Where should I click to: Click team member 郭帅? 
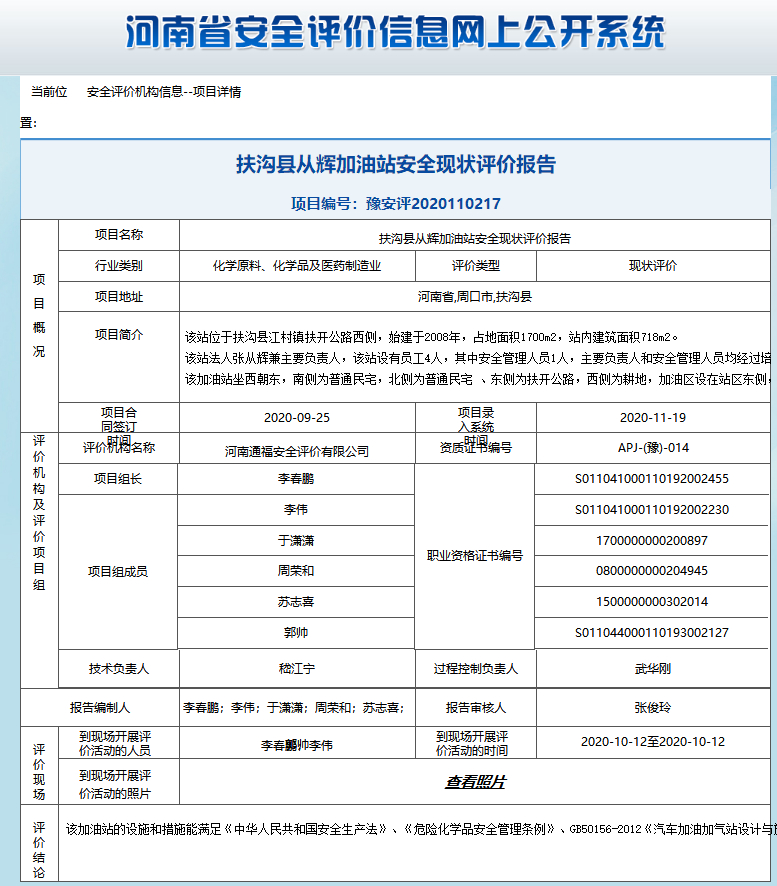(x=296, y=633)
